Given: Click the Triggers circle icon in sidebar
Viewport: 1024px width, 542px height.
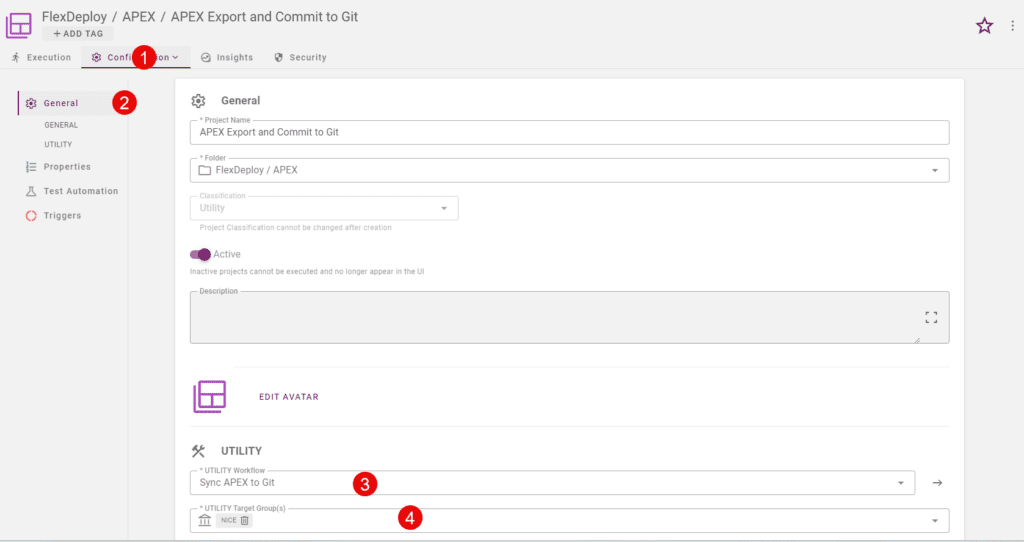Looking at the screenshot, I should 31,215.
